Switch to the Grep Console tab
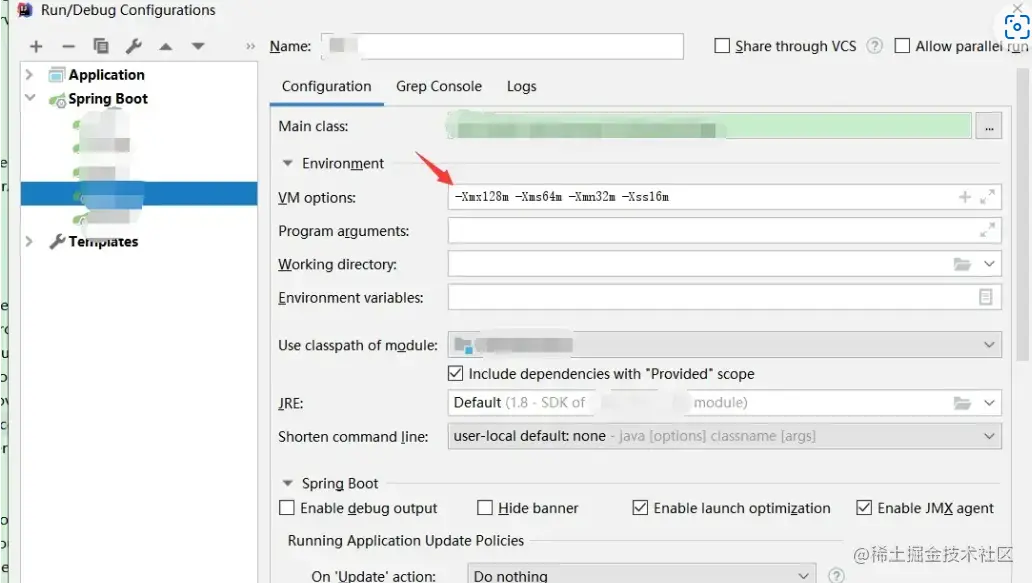The width and height of the screenshot is (1032, 583). 439,86
